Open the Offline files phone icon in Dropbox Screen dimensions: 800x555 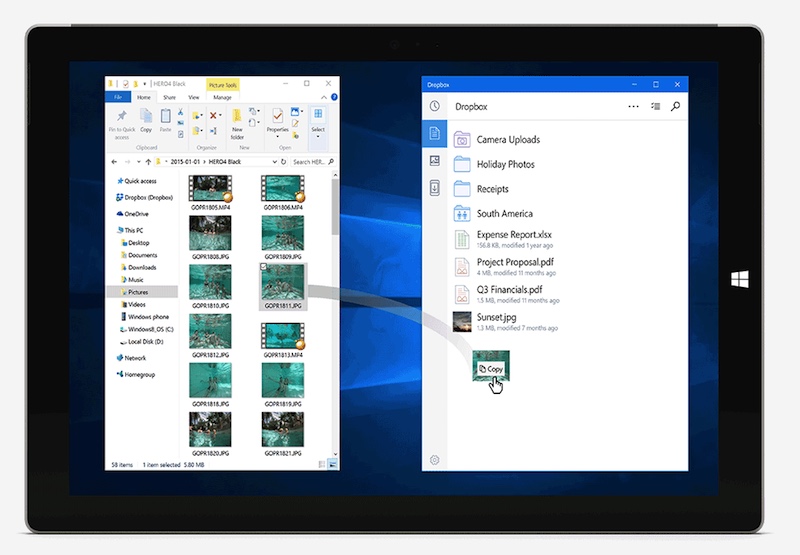point(435,188)
